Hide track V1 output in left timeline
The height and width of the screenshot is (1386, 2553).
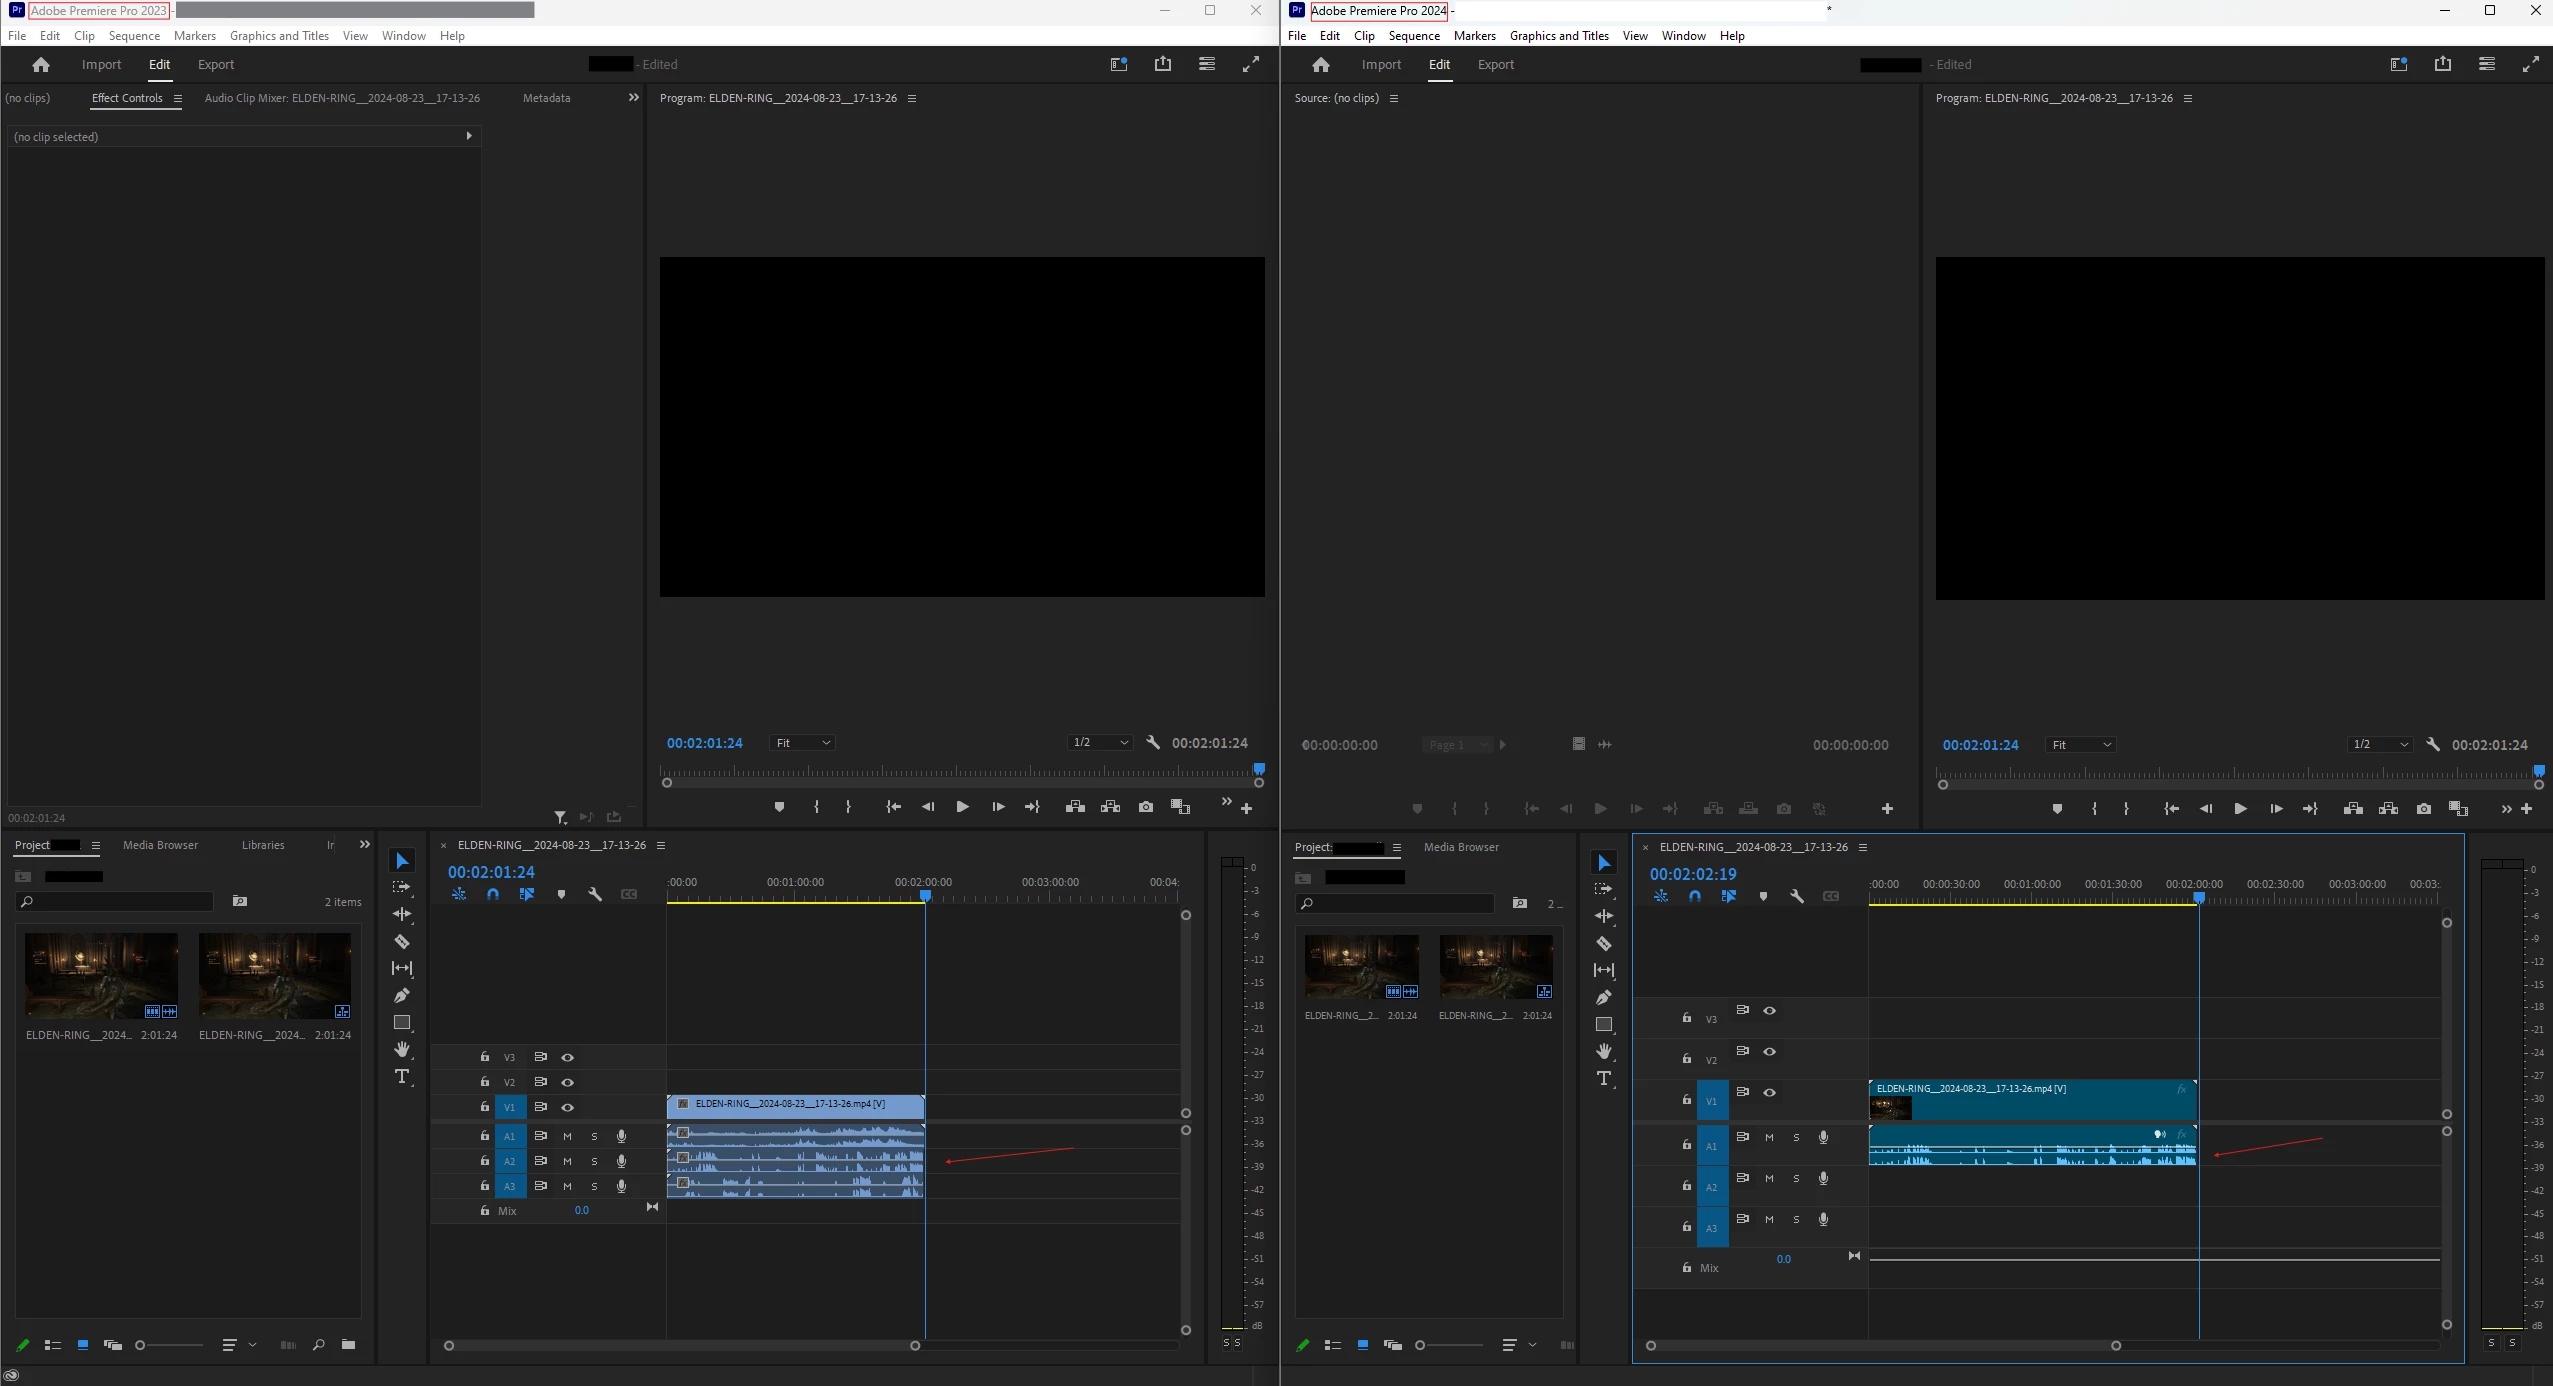point(567,1107)
